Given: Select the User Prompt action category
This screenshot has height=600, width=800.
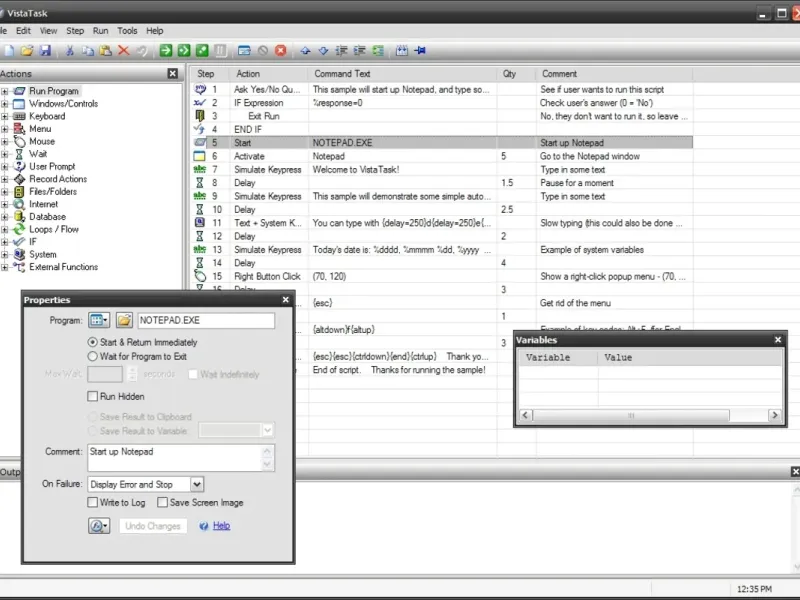Looking at the screenshot, I should point(52,166).
